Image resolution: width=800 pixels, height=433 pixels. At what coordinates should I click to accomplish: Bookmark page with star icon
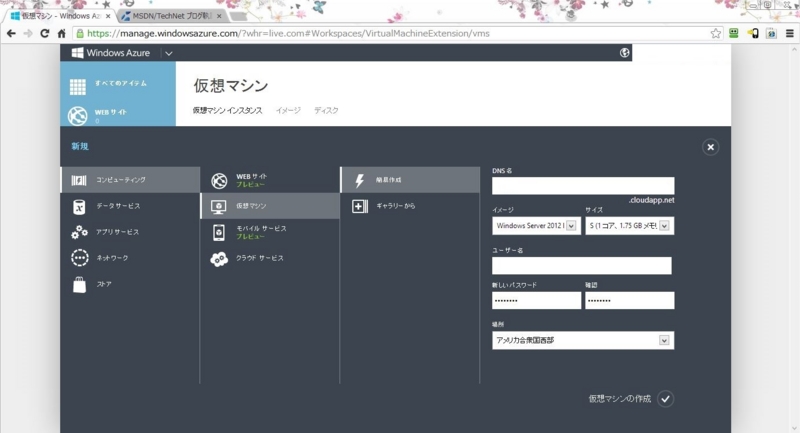pyautogui.click(x=716, y=34)
